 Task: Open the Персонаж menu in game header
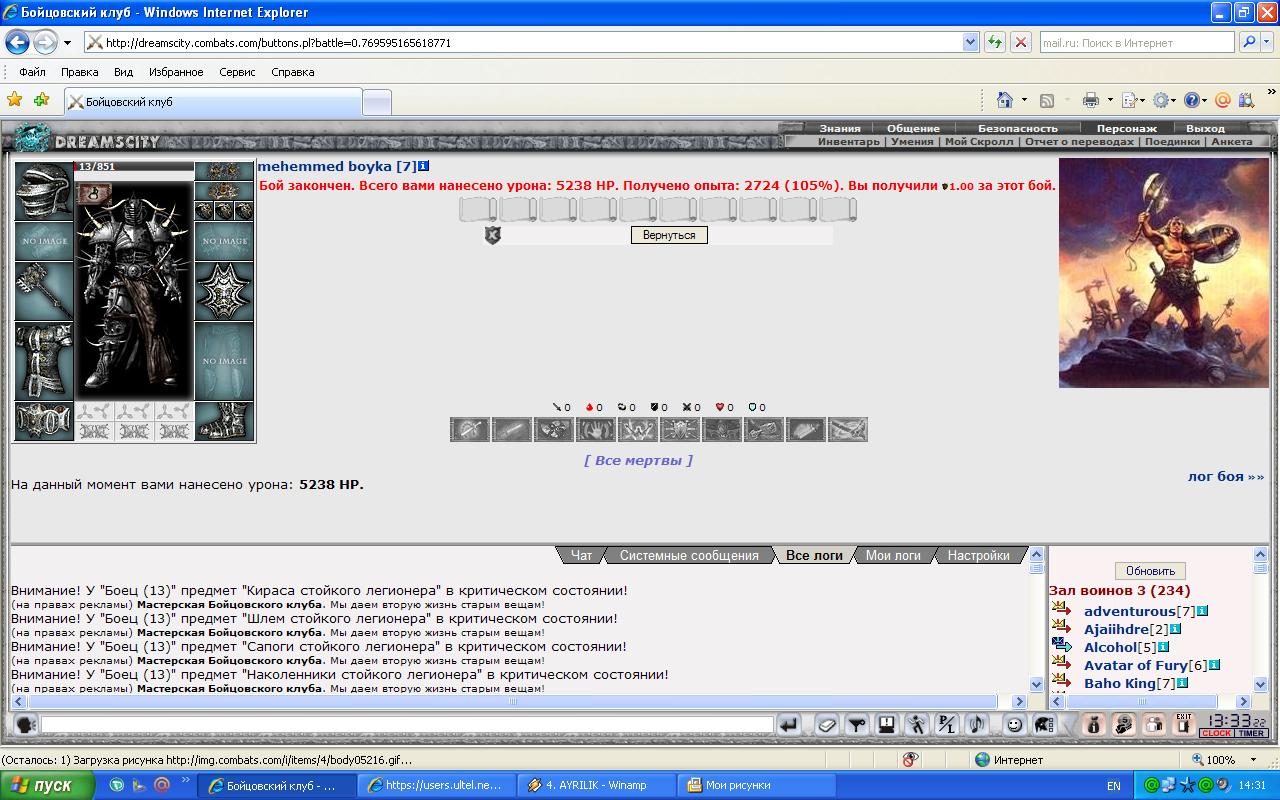pyautogui.click(x=1126, y=128)
